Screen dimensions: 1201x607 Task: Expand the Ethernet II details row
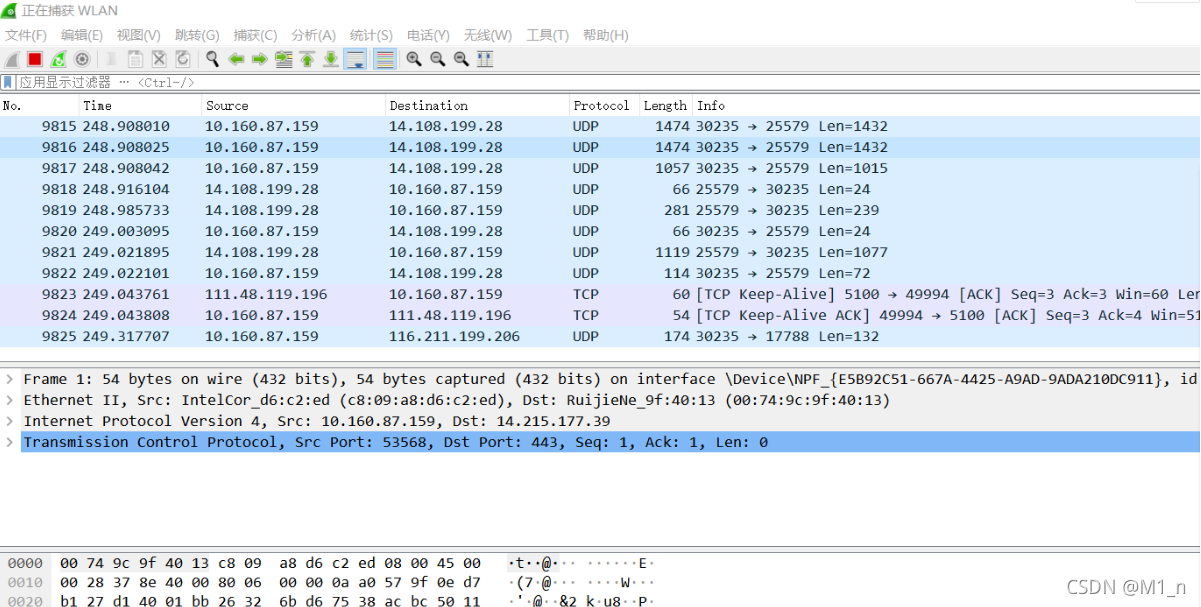pyautogui.click(x=10, y=400)
